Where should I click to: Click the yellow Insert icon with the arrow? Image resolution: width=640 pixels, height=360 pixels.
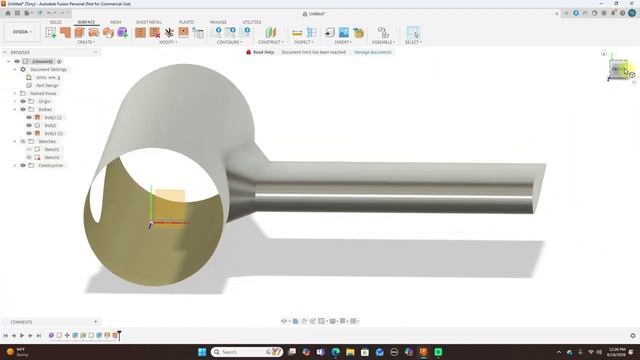tap(358, 33)
